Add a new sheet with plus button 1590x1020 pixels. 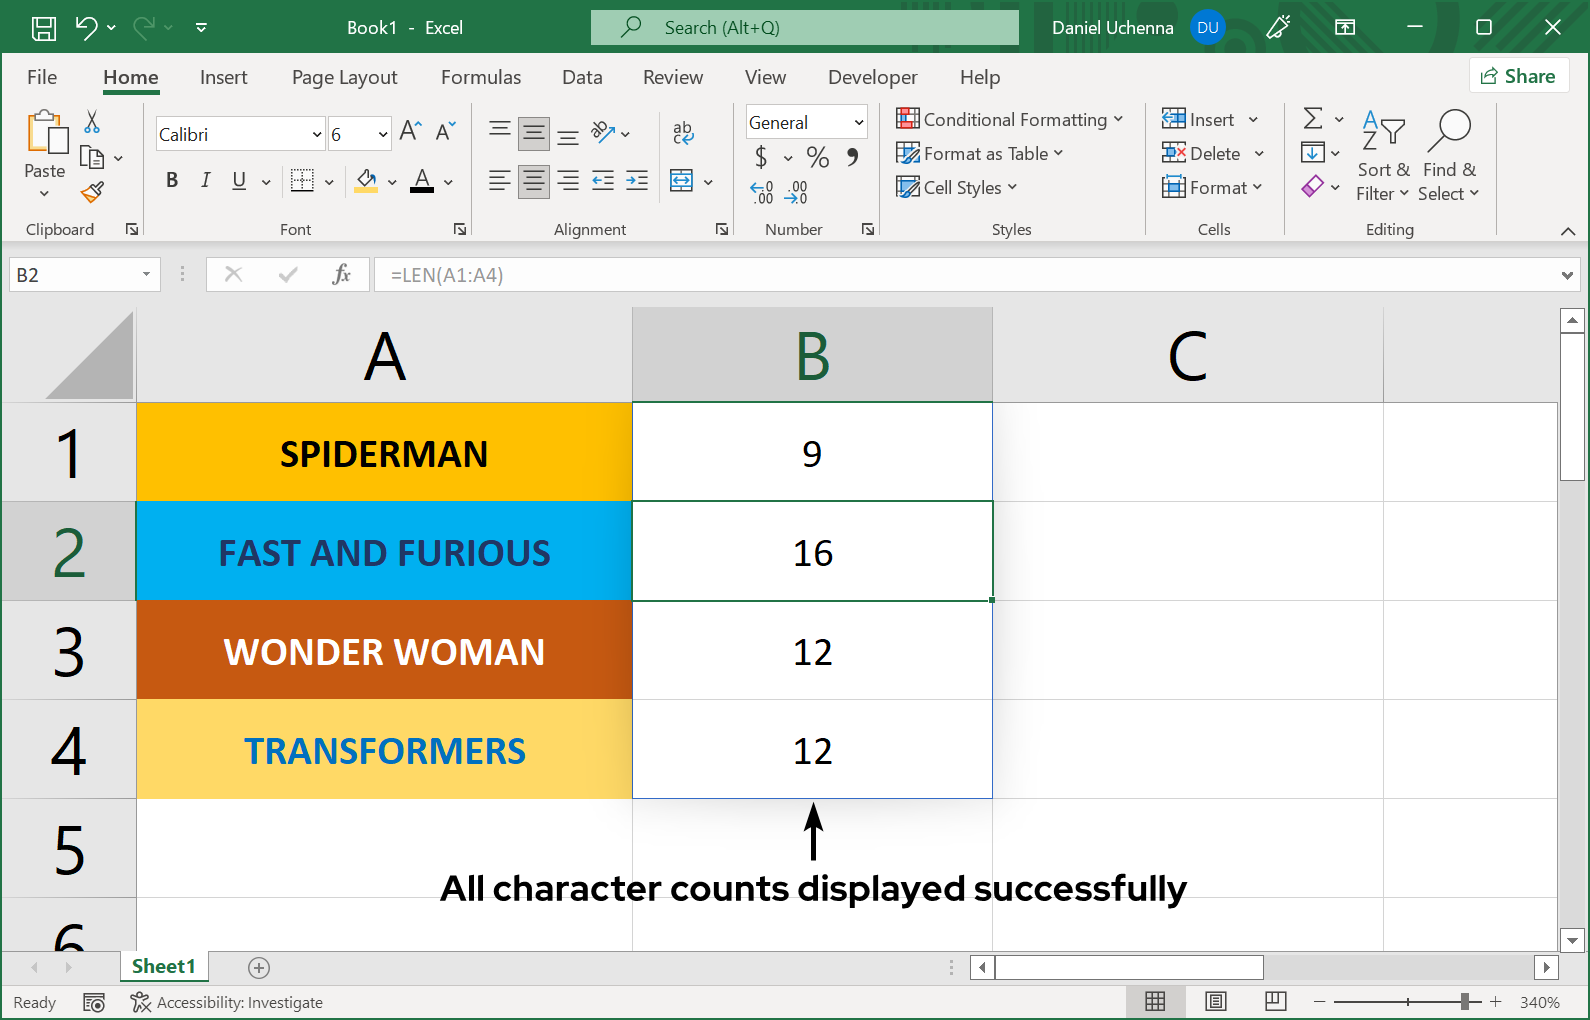point(259,967)
